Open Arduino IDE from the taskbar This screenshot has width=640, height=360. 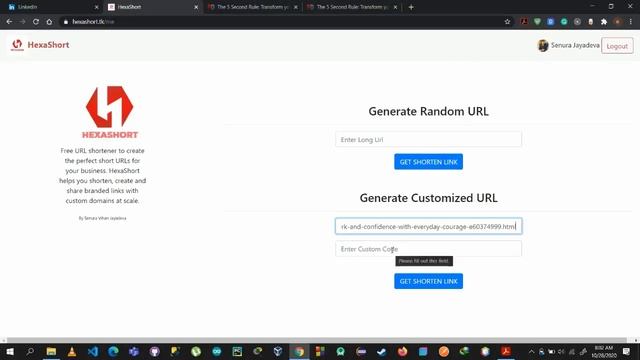point(216,351)
